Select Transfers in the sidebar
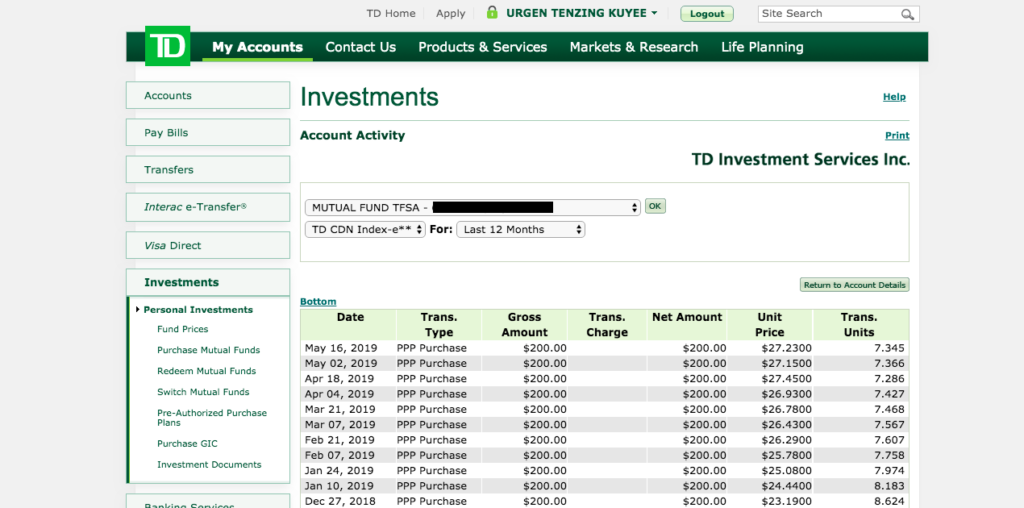The height and width of the screenshot is (508, 1024). 208,170
